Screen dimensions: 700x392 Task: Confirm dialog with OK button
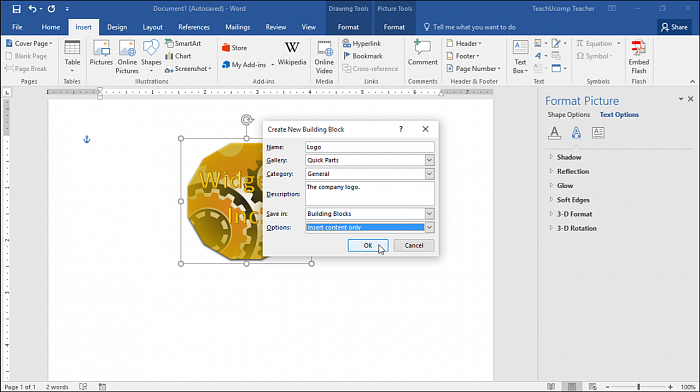coord(368,246)
